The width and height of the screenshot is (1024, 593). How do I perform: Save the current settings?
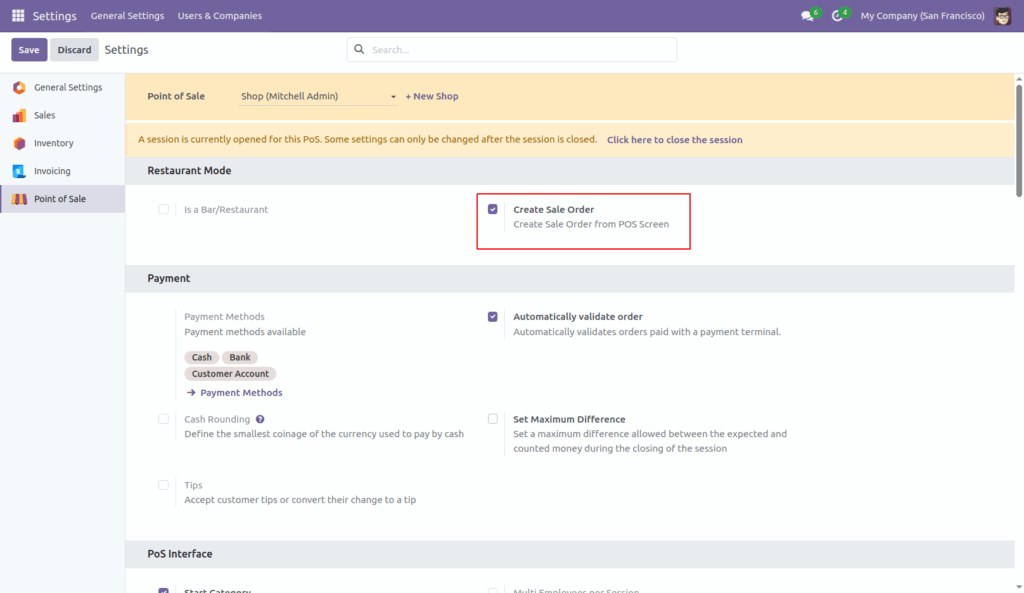(x=28, y=48)
